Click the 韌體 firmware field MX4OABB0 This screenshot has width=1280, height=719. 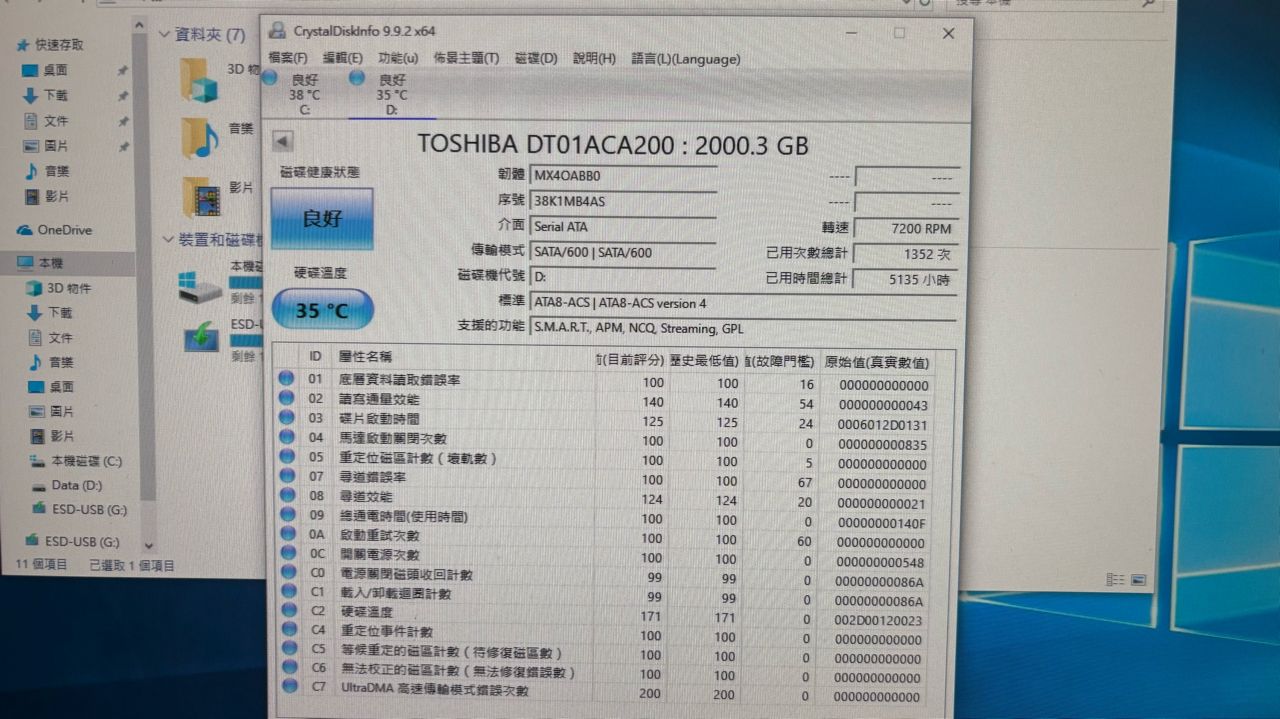pyautogui.click(x=623, y=176)
